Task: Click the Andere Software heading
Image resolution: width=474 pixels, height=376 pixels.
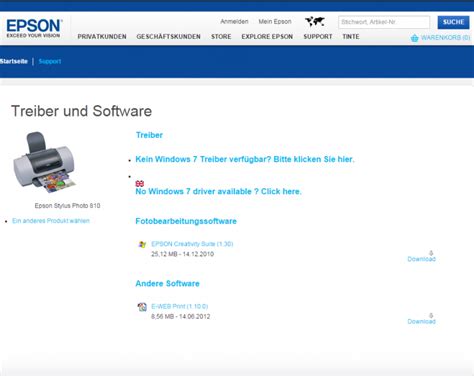Action: pos(167,284)
